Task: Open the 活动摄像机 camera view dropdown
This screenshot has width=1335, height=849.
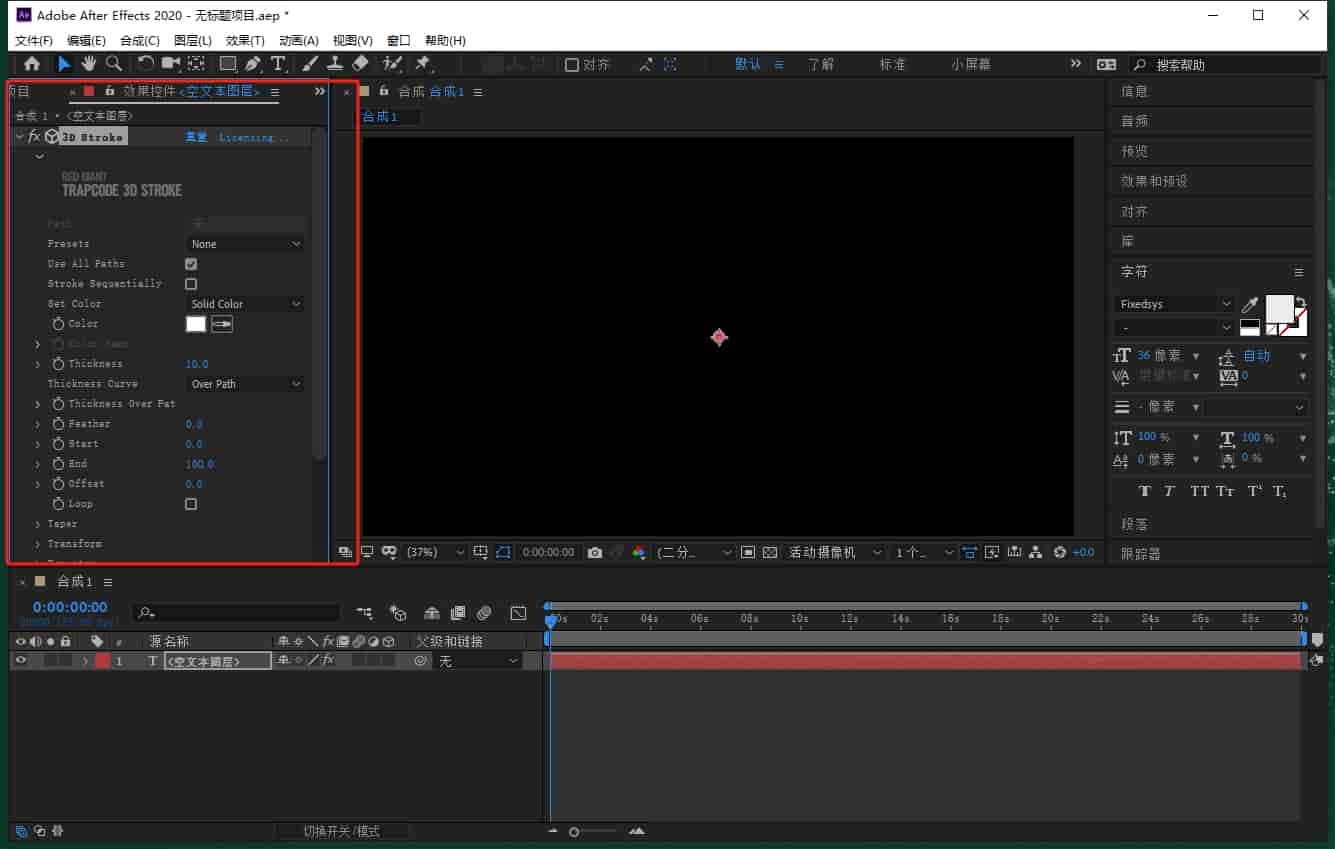Action: (835, 552)
